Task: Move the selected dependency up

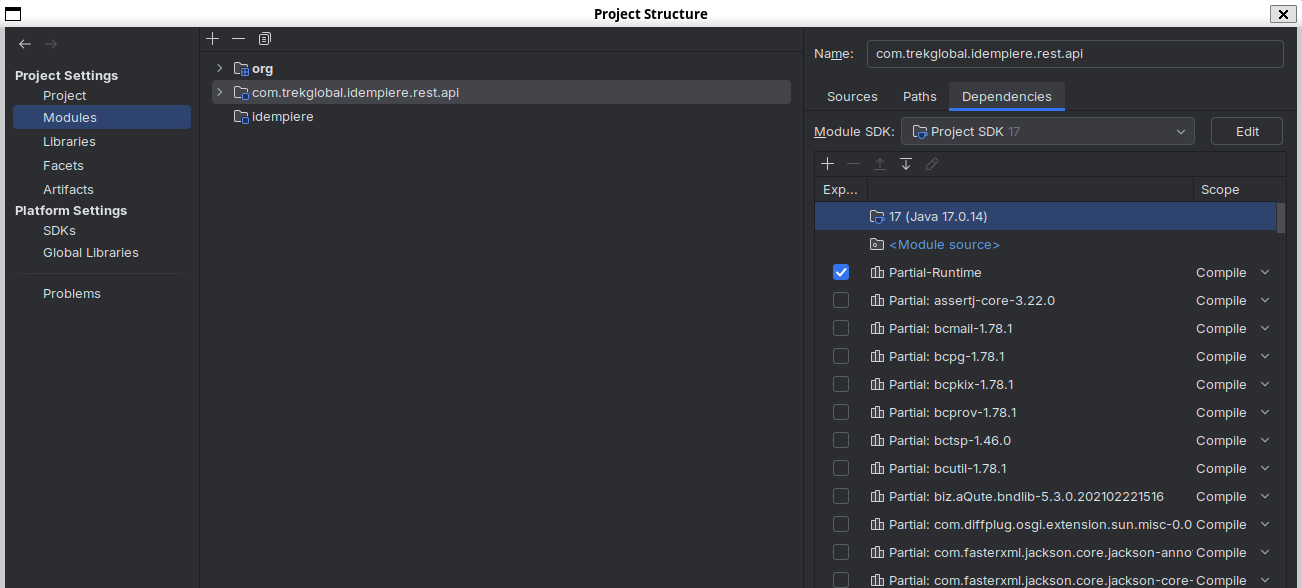Action: coord(880,163)
